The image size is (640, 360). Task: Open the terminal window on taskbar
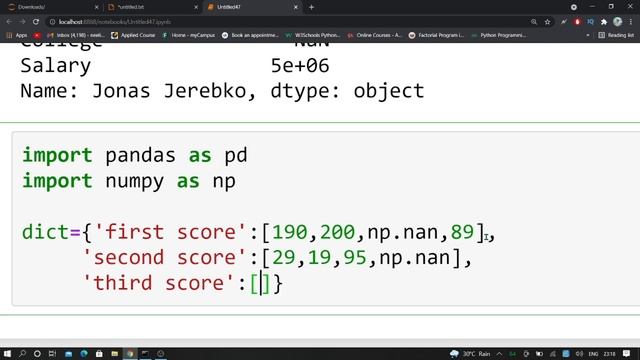pos(145,353)
